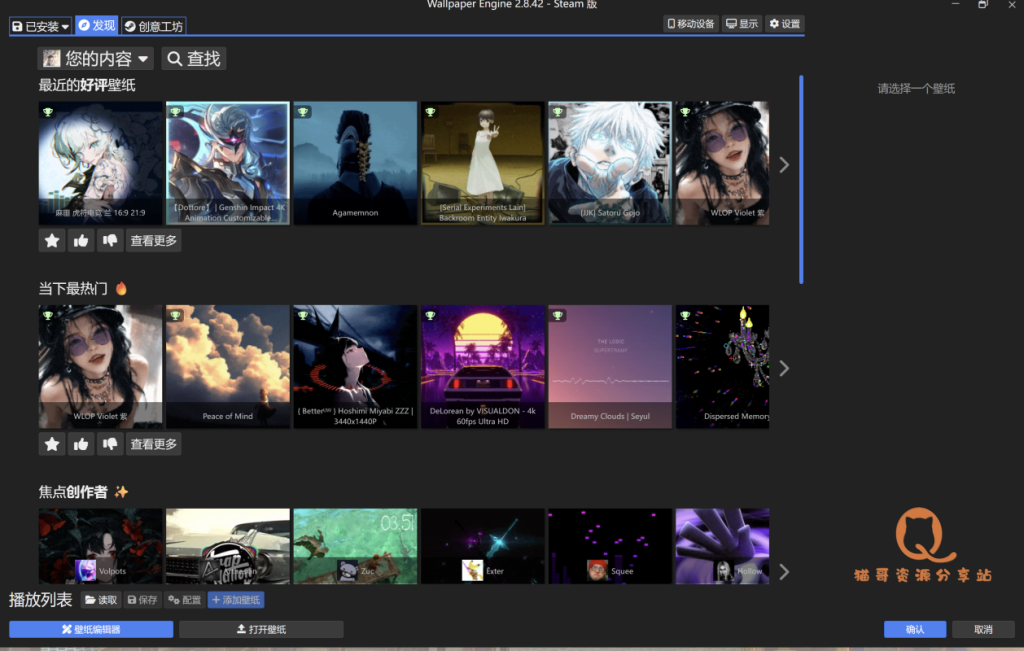Show next creators in 焦点创作者 row

(x=784, y=572)
